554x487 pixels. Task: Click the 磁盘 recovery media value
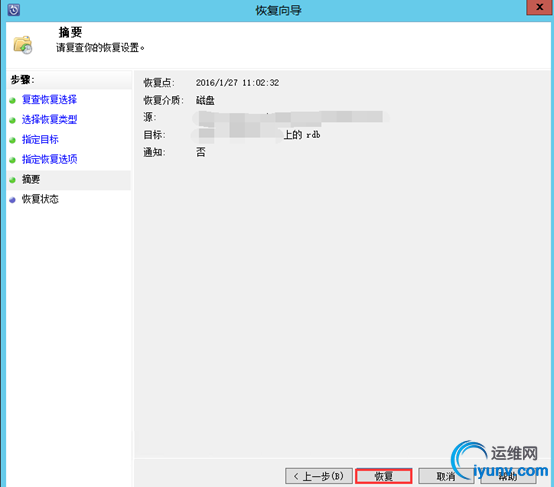click(x=205, y=100)
